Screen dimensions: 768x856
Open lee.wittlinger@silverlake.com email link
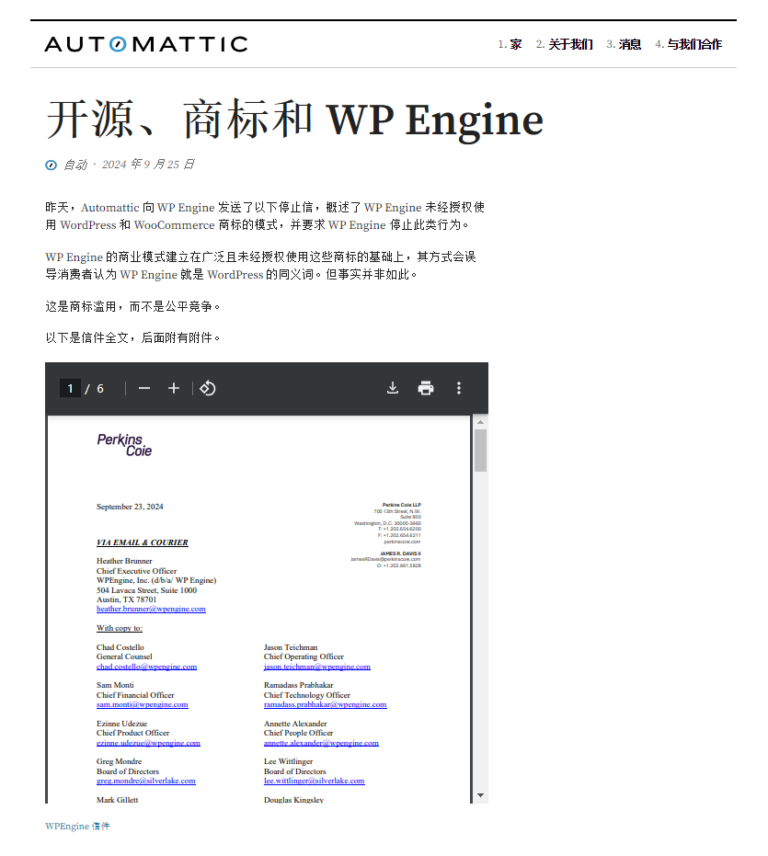pos(314,781)
